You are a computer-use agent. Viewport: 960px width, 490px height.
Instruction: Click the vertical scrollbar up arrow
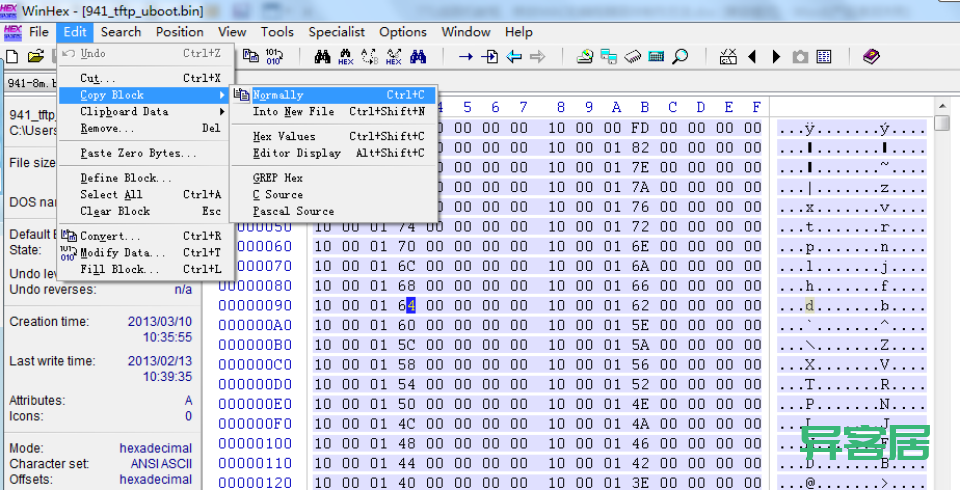[942, 106]
